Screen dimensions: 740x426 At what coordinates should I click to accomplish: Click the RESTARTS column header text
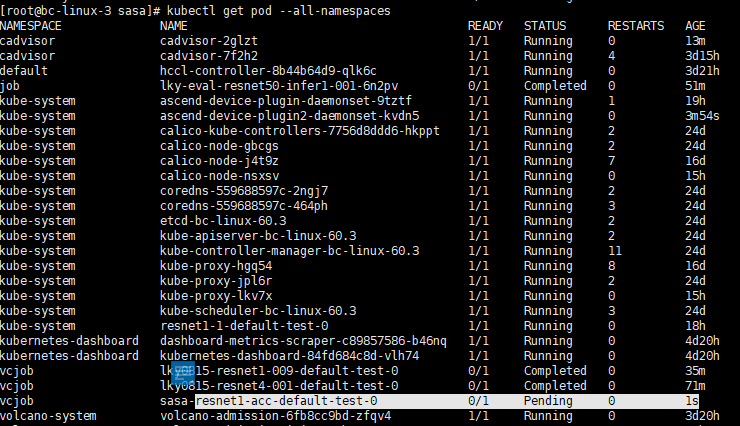click(636, 26)
